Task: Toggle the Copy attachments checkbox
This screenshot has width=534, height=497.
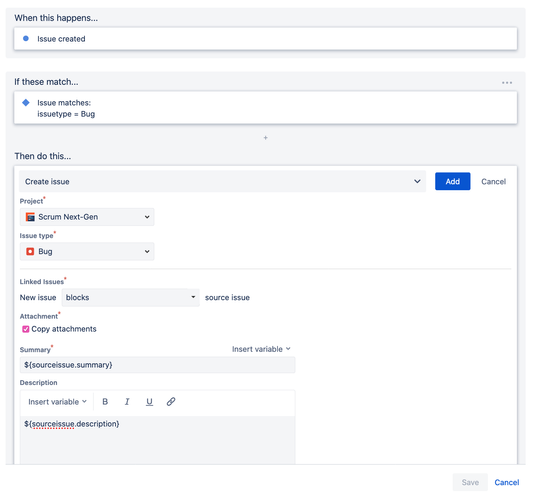Action: 26,329
